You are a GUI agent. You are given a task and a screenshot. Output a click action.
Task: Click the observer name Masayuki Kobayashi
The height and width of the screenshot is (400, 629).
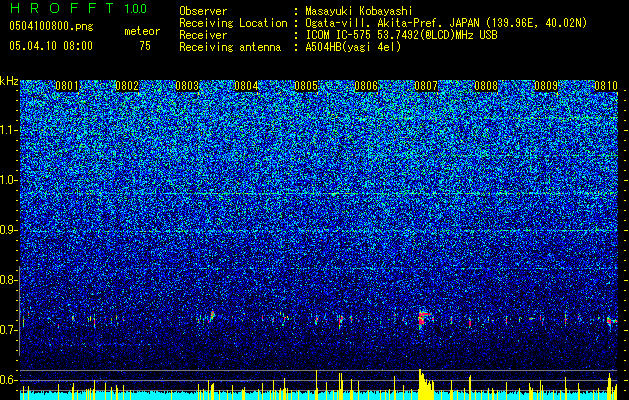point(359,11)
